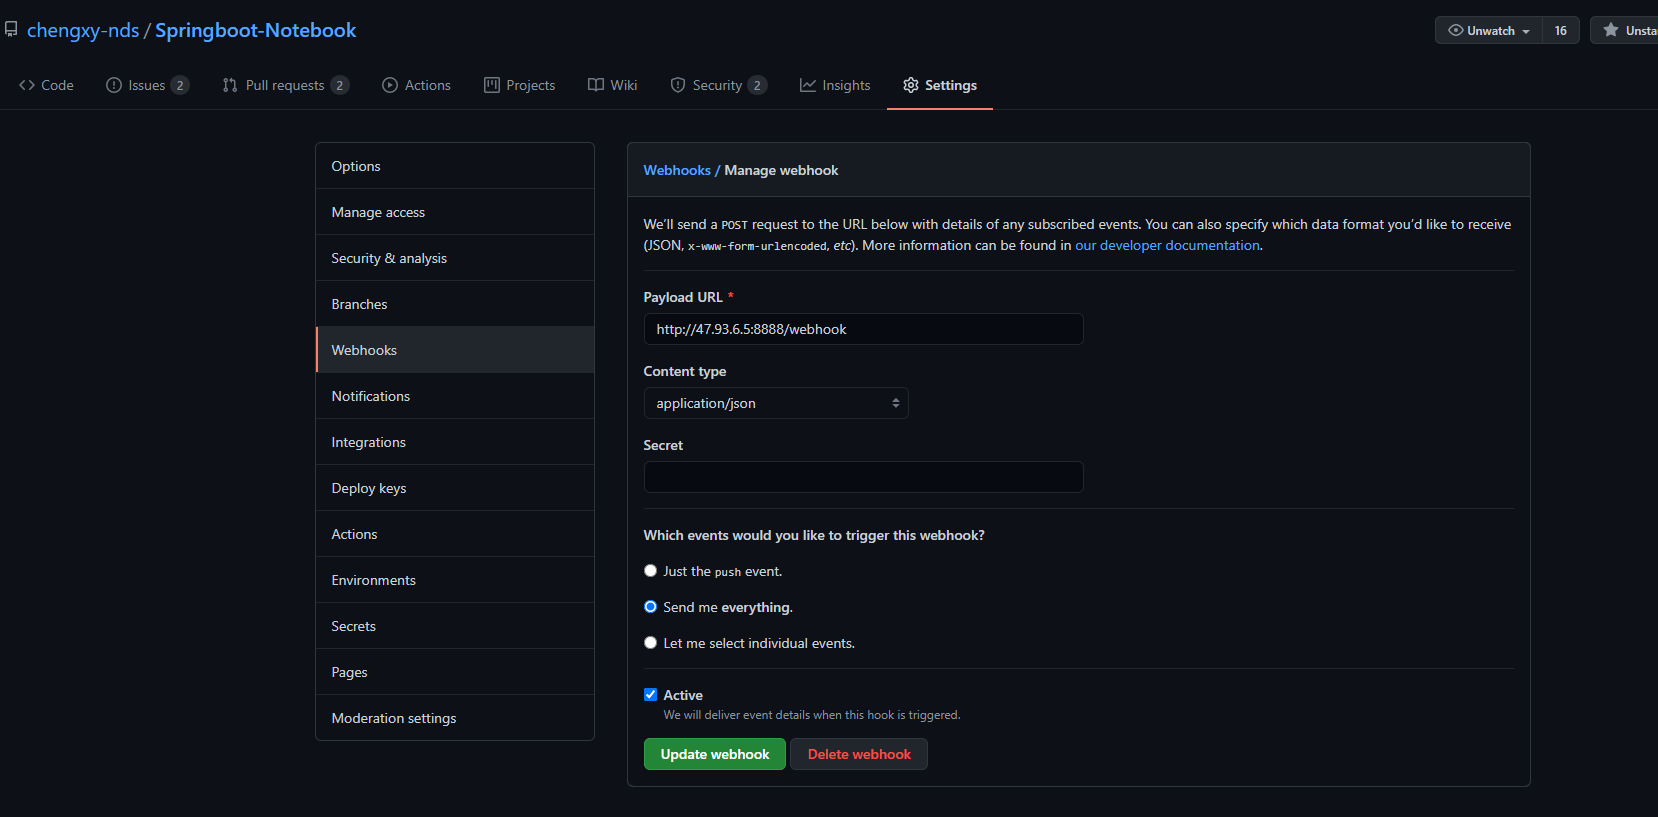Open Notifications settings

tap(455, 396)
